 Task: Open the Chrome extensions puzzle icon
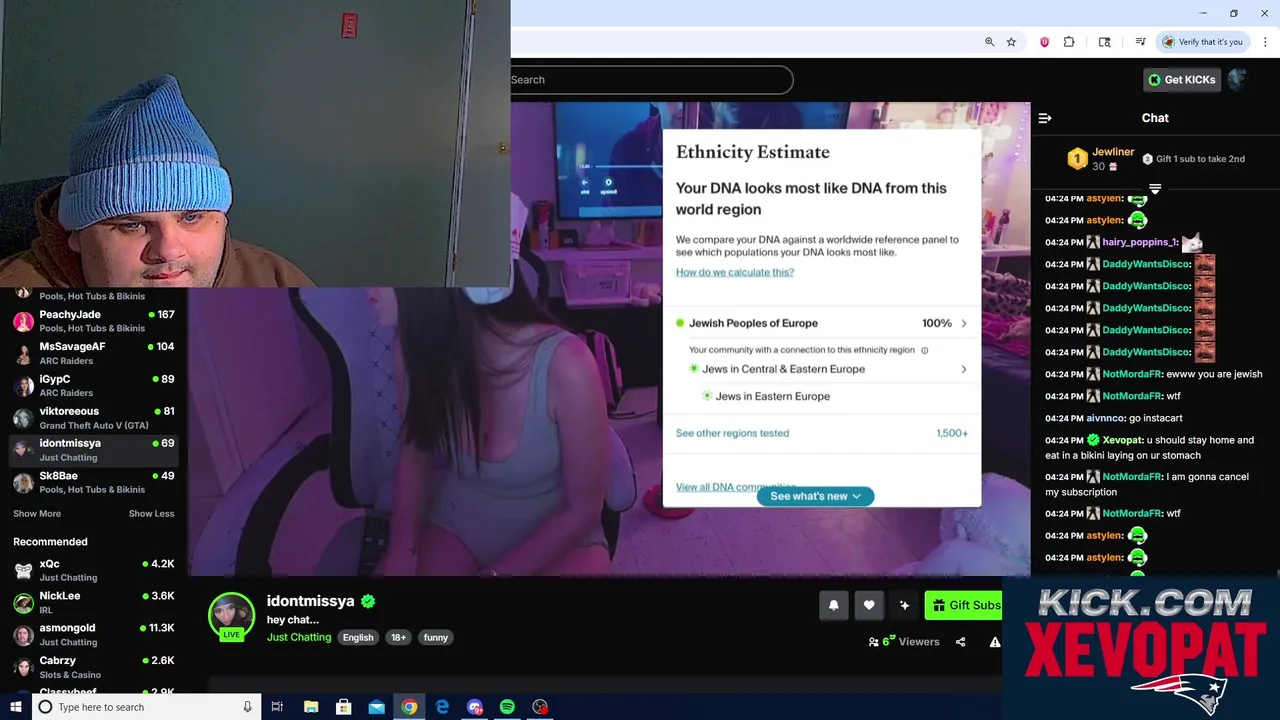click(1069, 42)
